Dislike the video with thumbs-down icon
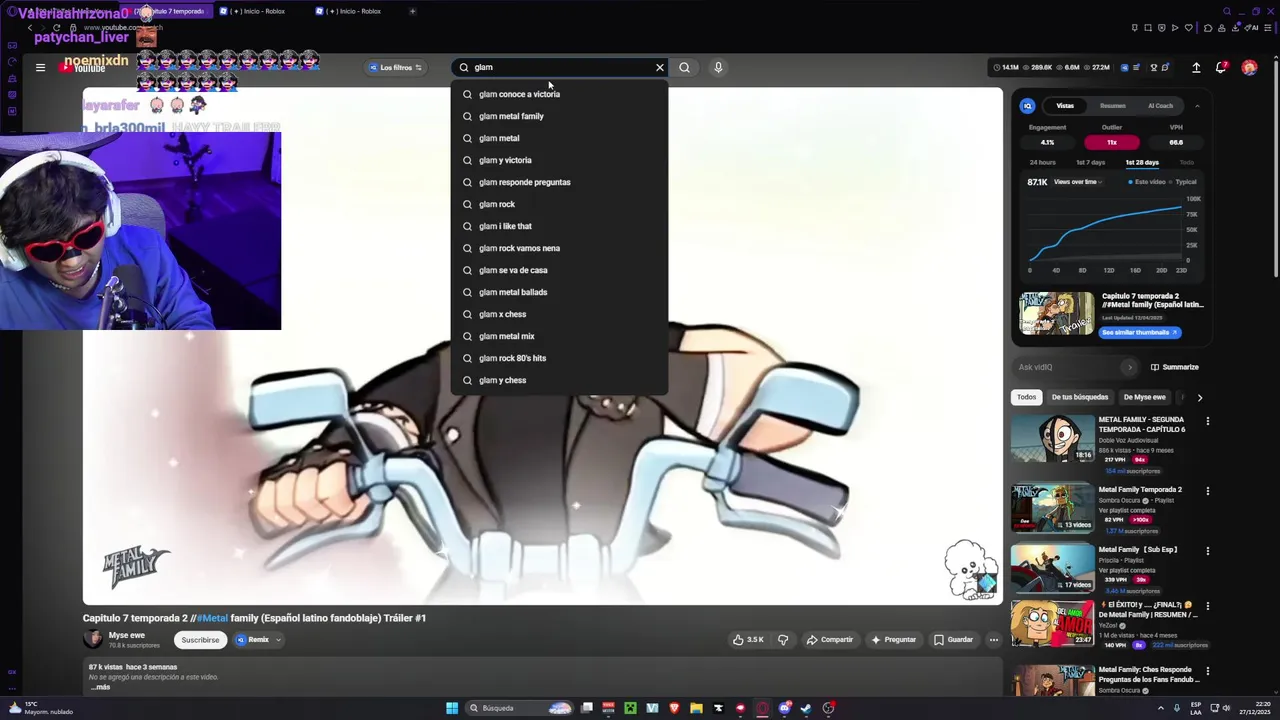The height and width of the screenshot is (720, 1280). click(x=783, y=640)
